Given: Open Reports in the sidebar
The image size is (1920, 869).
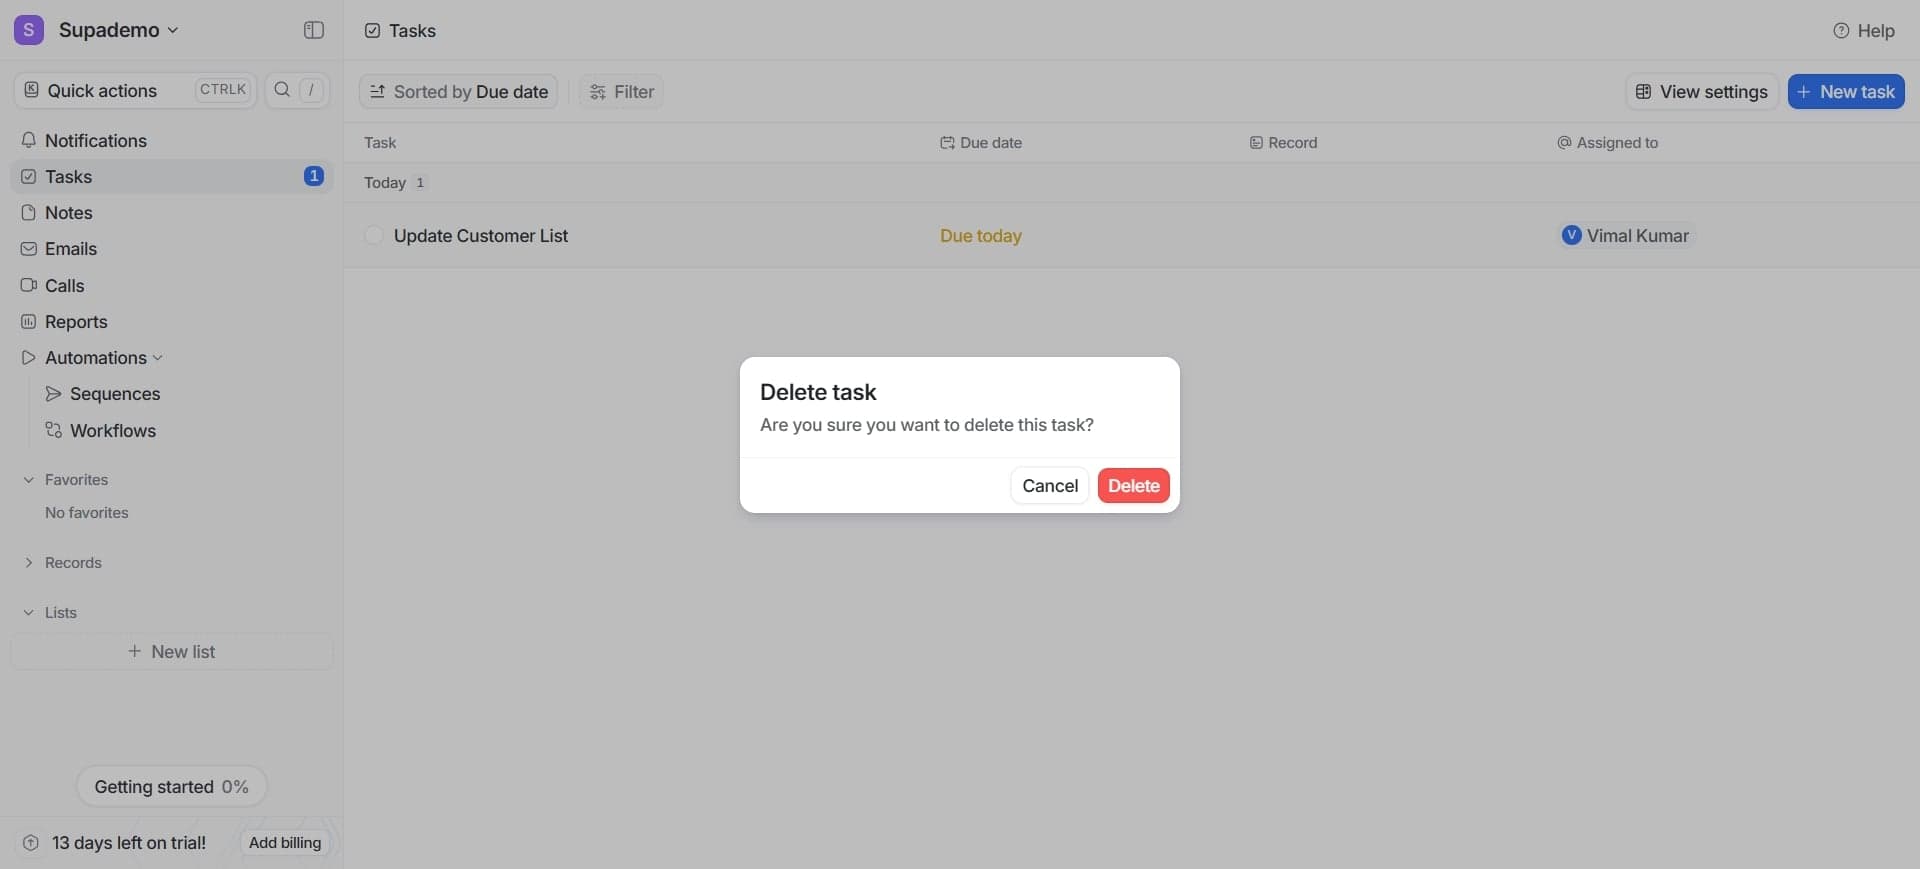Looking at the screenshot, I should click(x=76, y=322).
